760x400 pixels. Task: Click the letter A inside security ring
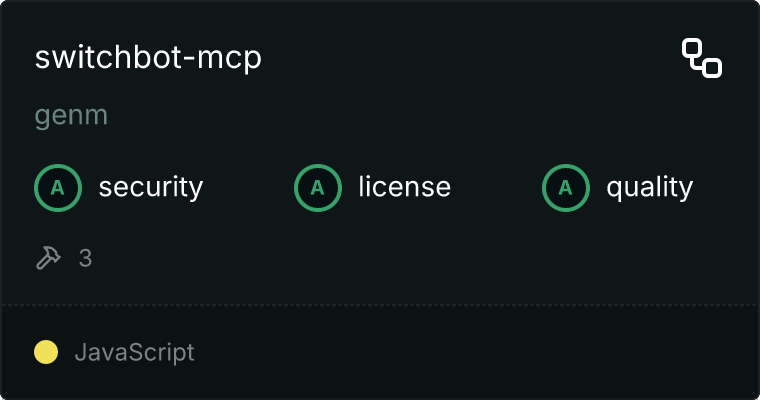tap(58, 188)
